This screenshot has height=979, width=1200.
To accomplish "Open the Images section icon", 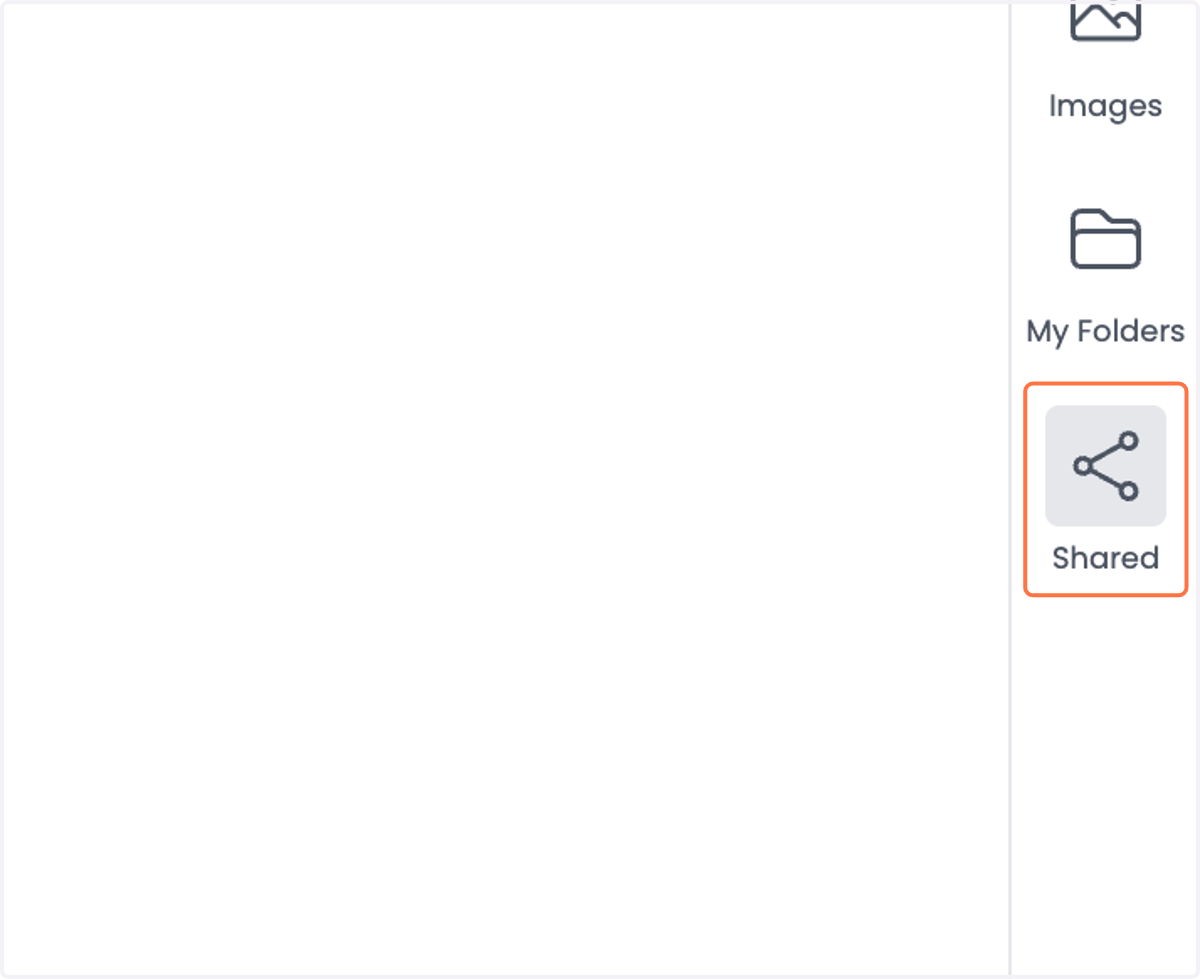I will pos(1105,20).
